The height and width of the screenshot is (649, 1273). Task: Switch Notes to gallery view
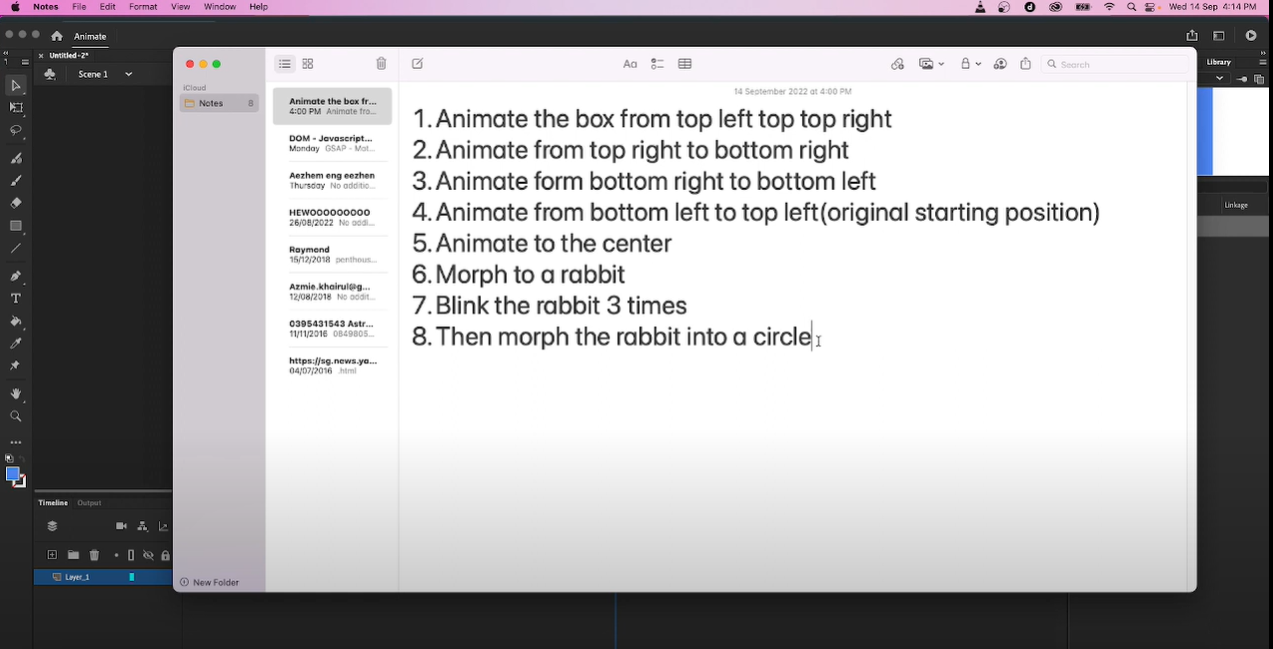(308, 64)
